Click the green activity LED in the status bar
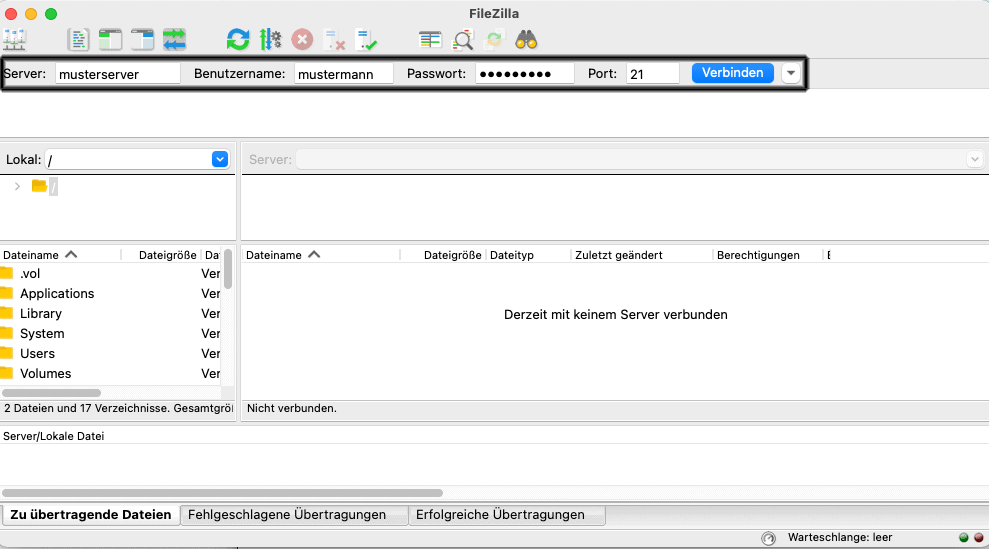The height and width of the screenshot is (549, 989). click(x=963, y=538)
